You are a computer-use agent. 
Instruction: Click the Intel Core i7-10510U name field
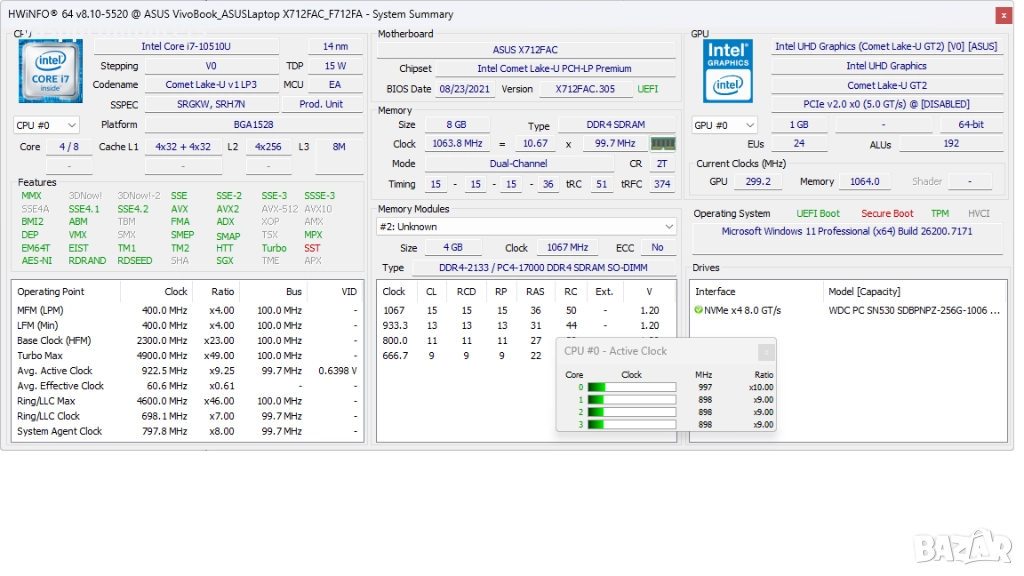(187, 46)
